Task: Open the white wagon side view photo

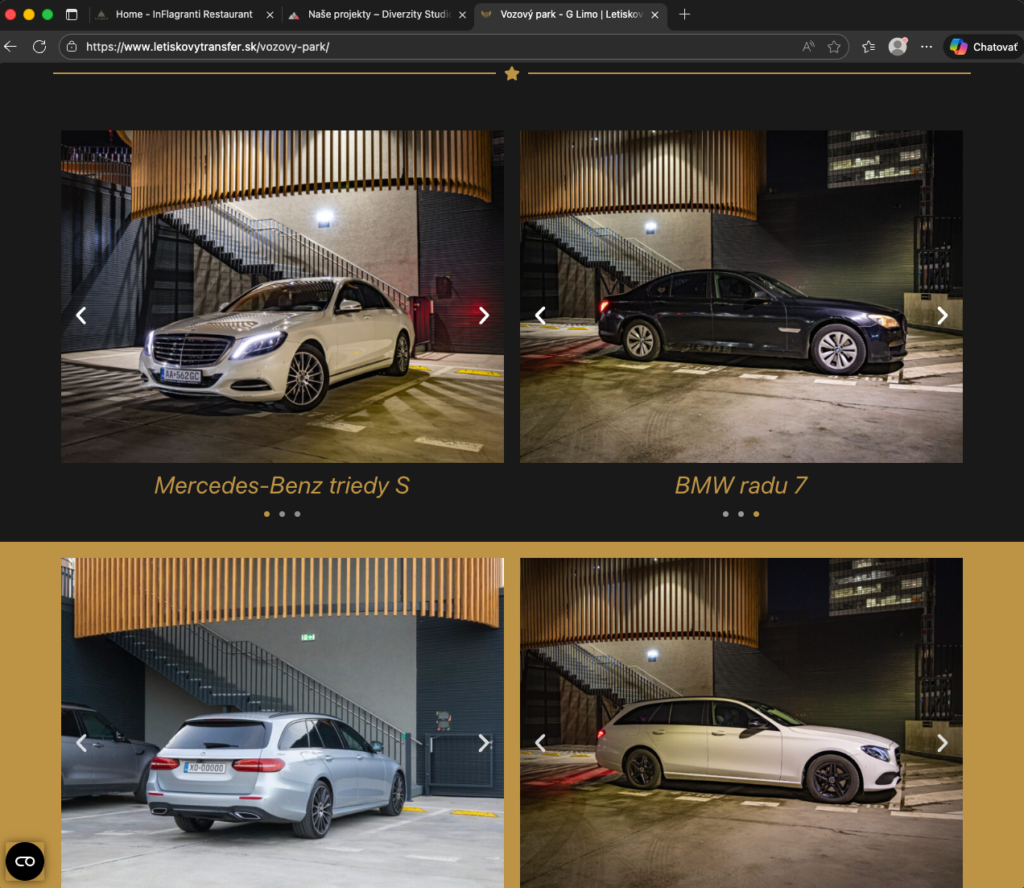Action: (x=741, y=723)
